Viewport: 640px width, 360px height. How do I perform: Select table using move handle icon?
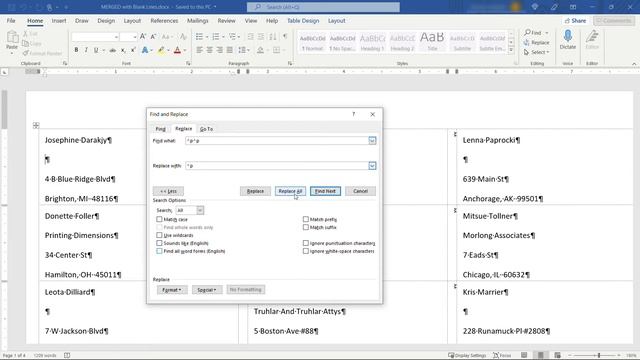(36, 125)
